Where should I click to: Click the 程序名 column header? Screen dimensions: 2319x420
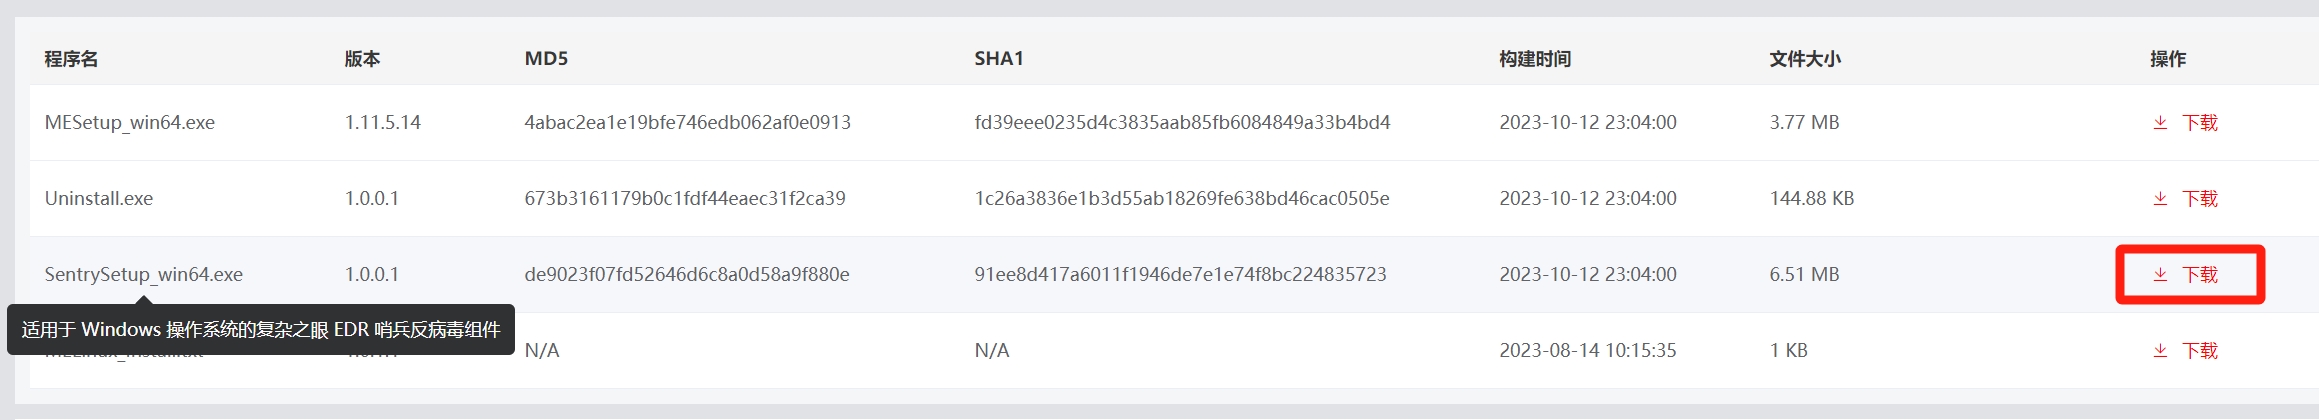coord(71,59)
